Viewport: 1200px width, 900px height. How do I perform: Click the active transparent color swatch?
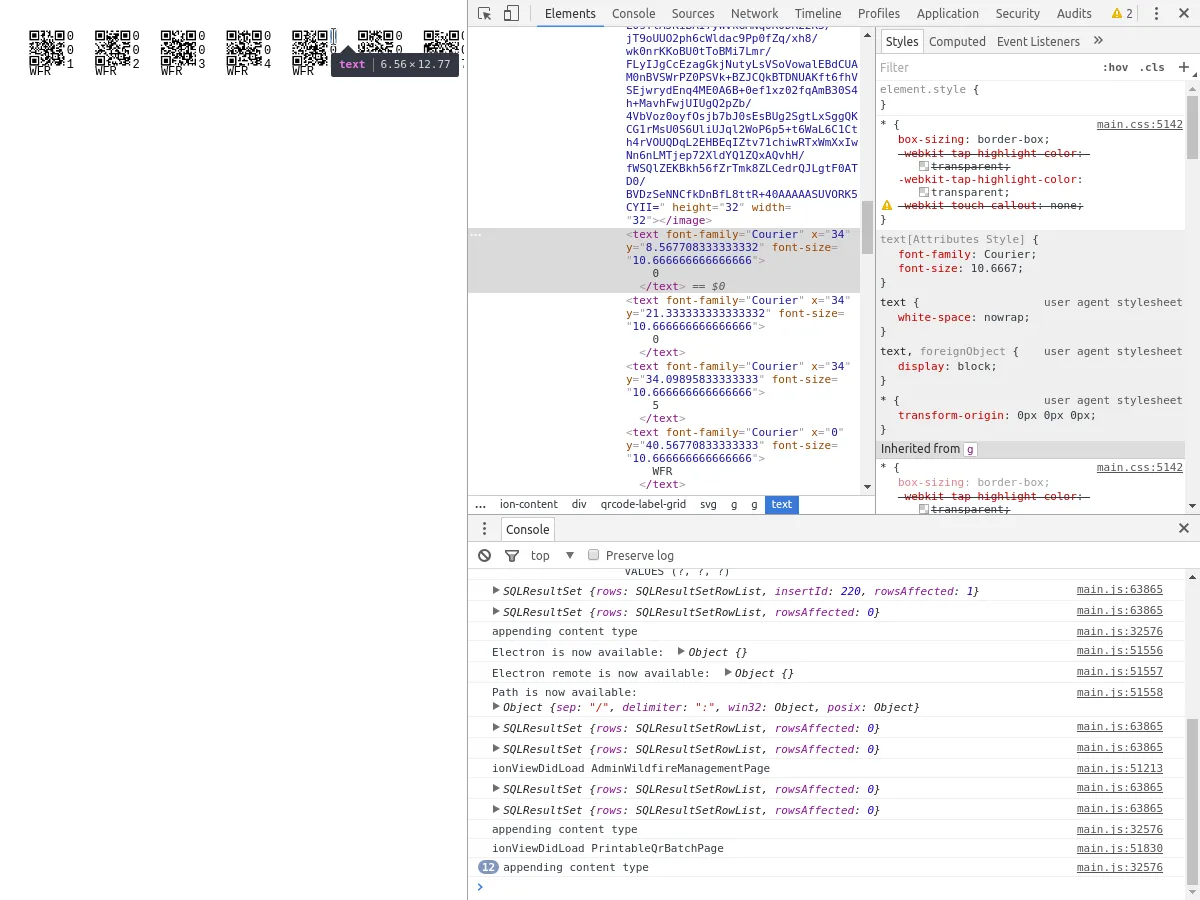click(x=924, y=192)
